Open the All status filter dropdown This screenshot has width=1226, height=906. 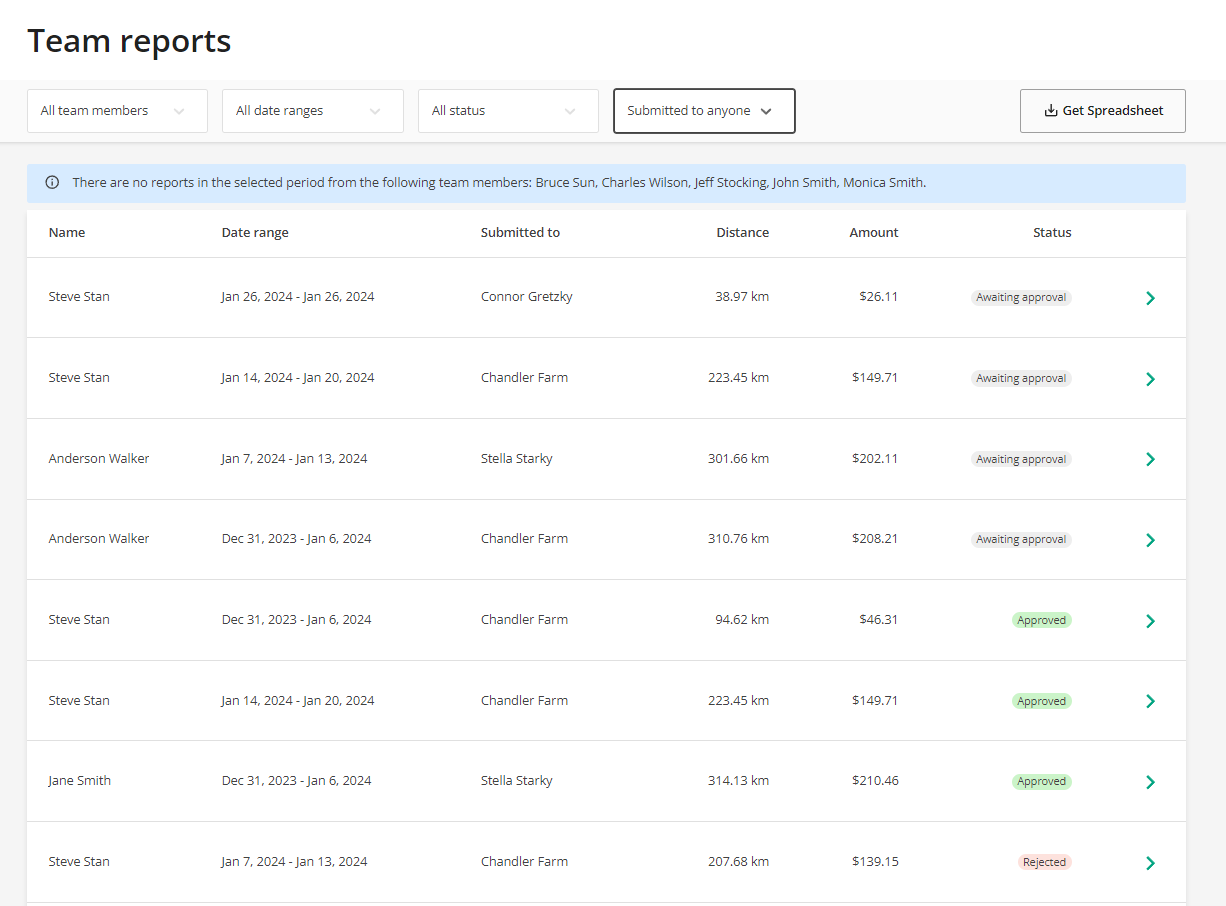click(508, 111)
